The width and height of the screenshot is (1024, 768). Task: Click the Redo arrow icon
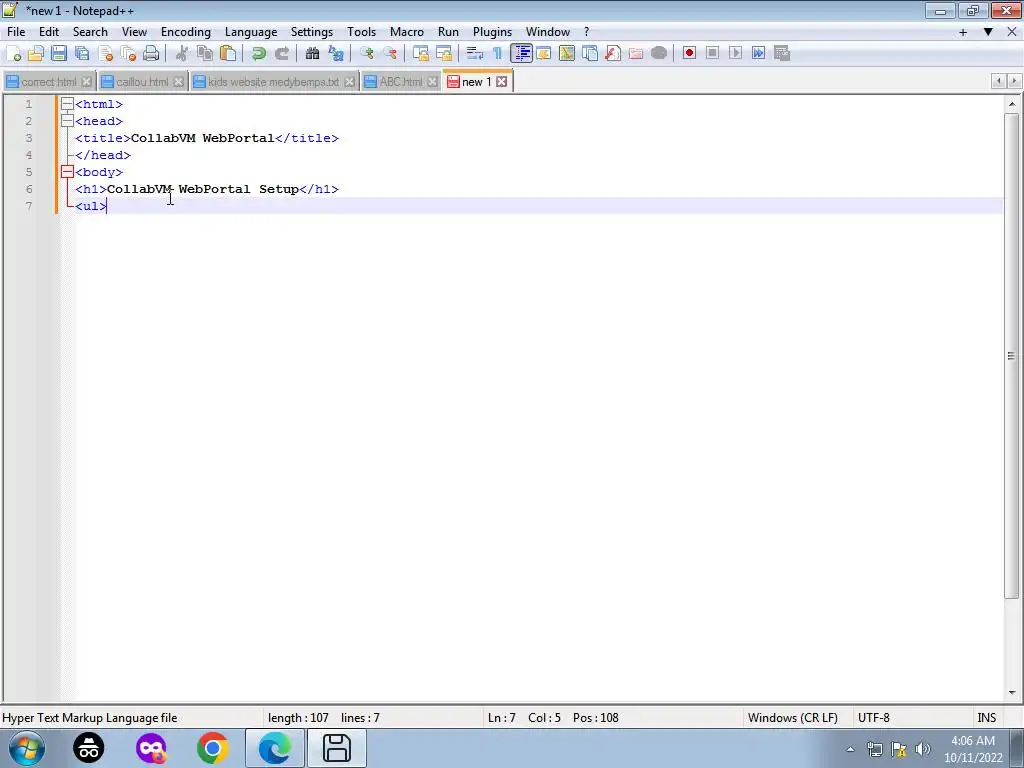(x=281, y=54)
